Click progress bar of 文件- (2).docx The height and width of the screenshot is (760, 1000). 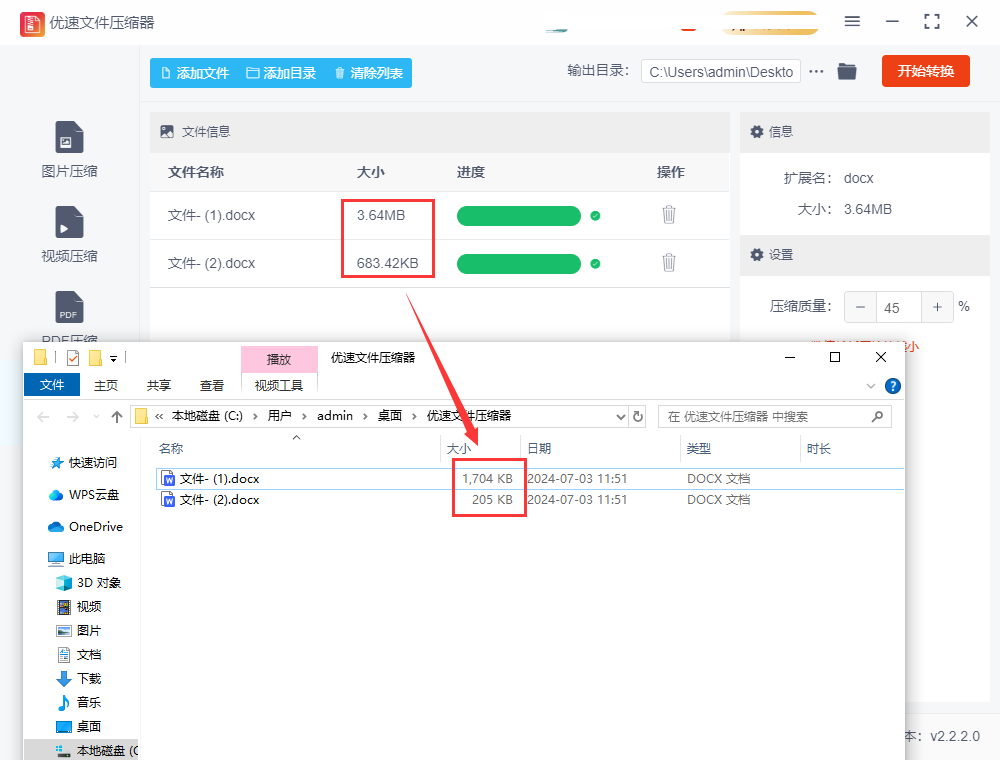(x=518, y=263)
